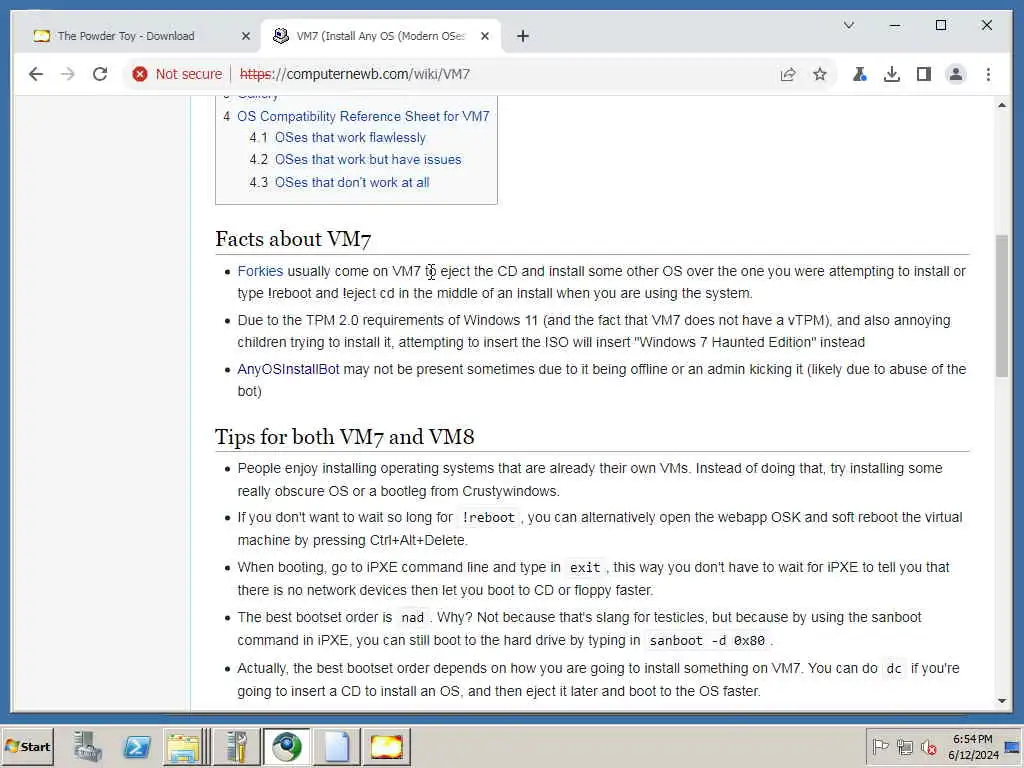Open OS Compatibility Reference Sheet contents link
This screenshot has width=1024, height=768.
click(363, 116)
